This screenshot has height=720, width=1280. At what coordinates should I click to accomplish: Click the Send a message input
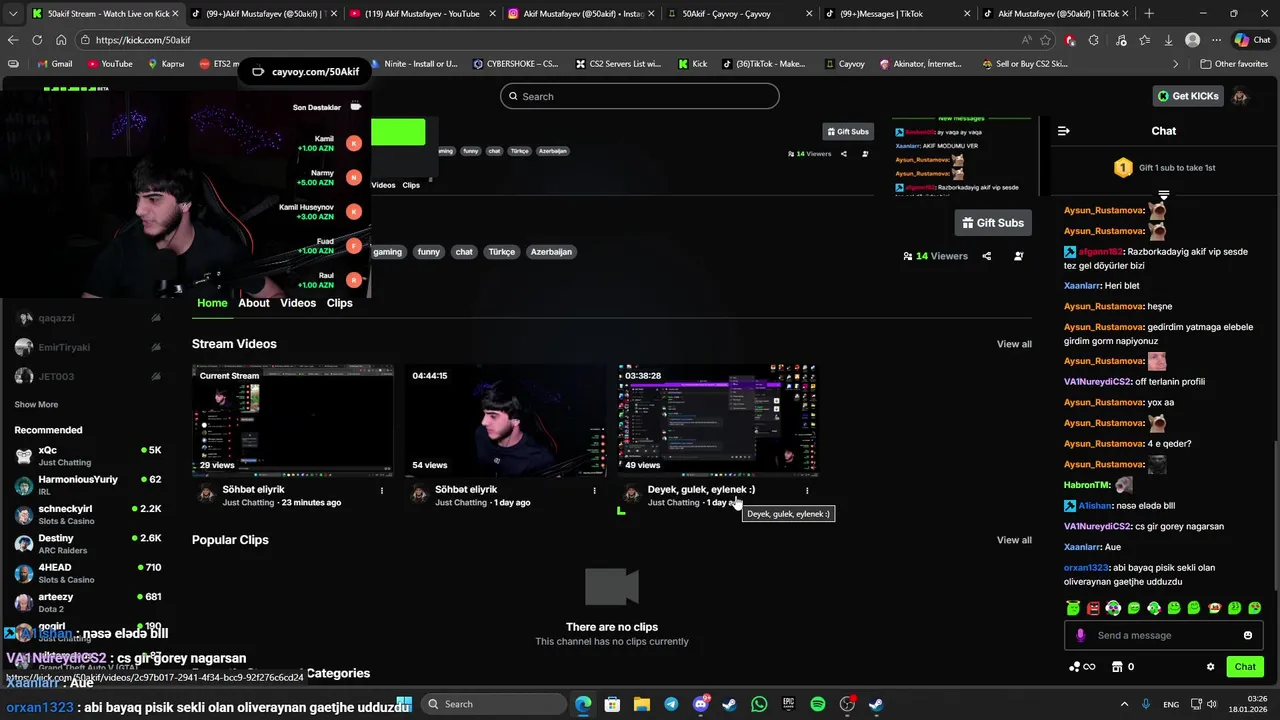pos(1162,635)
